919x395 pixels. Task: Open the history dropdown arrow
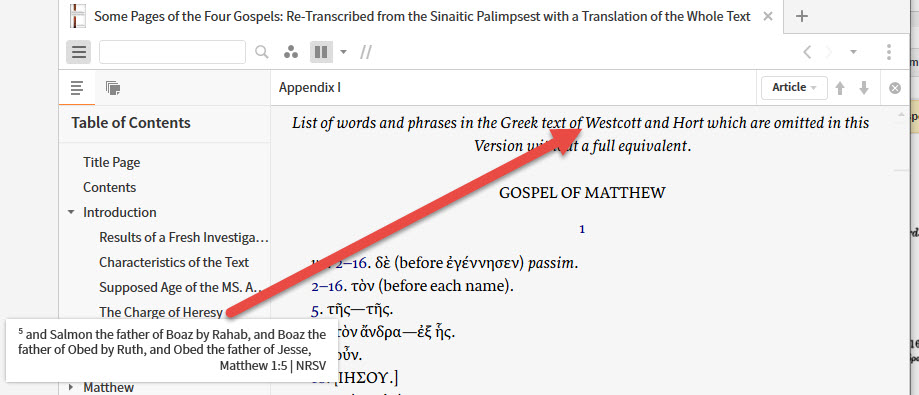point(853,52)
